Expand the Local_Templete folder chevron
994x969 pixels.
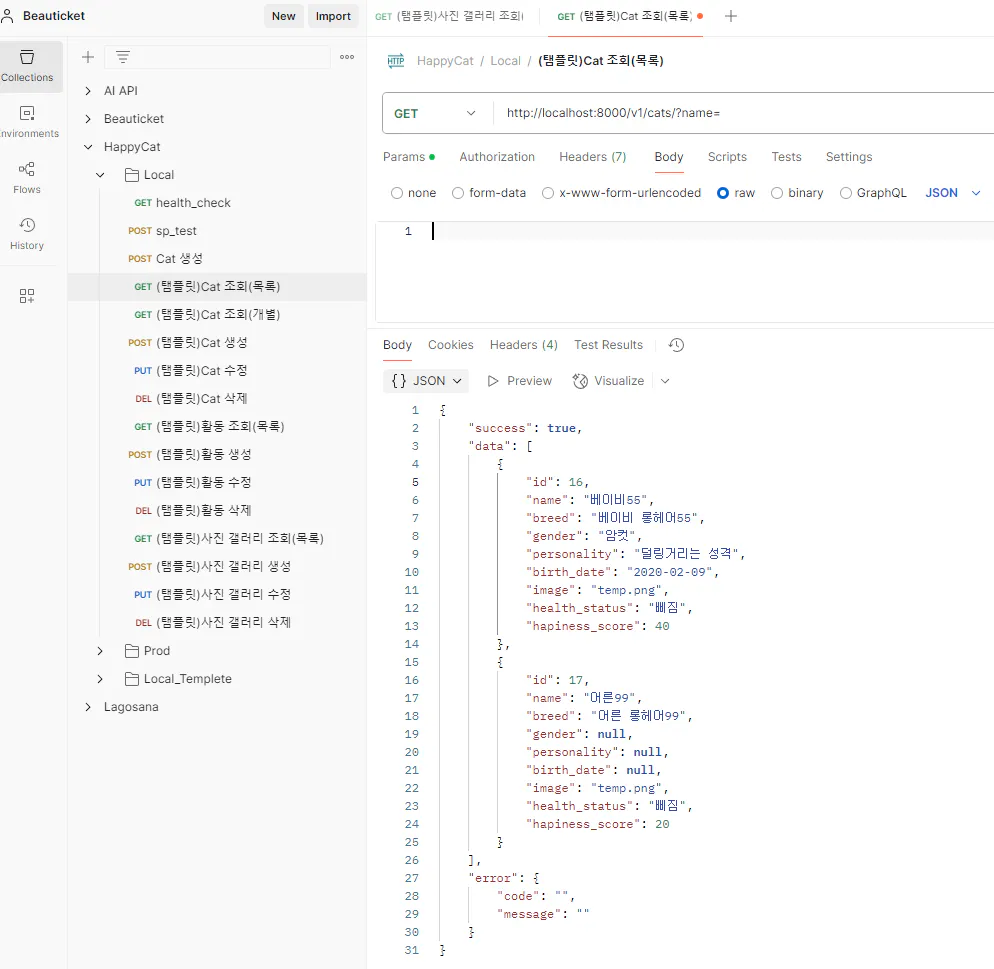(100, 679)
